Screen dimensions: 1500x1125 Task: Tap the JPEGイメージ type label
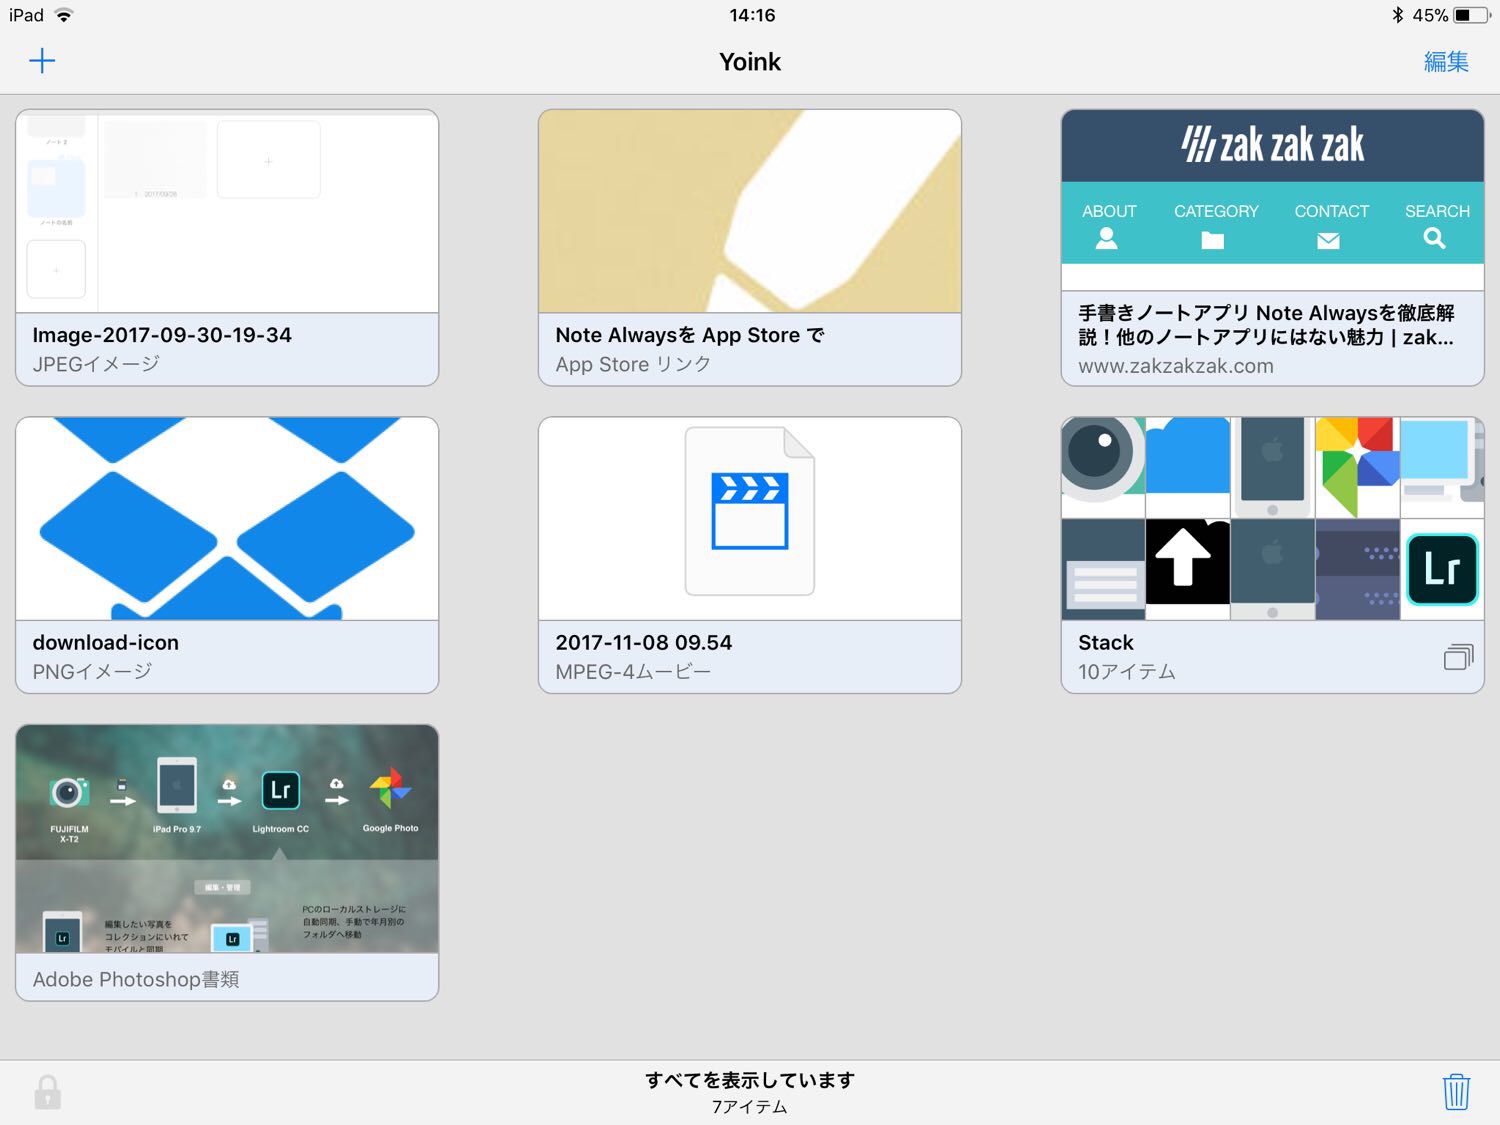tap(96, 364)
